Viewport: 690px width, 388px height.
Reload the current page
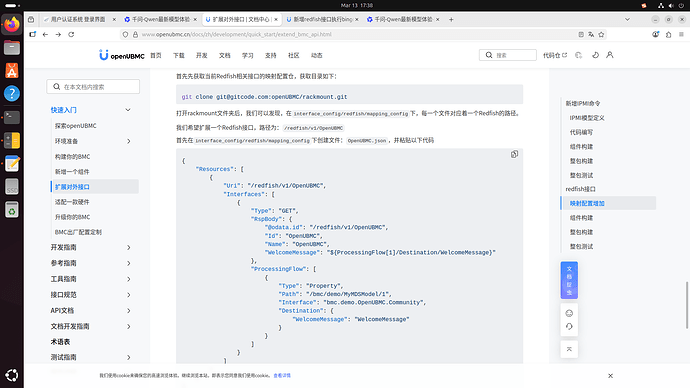(71, 34)
